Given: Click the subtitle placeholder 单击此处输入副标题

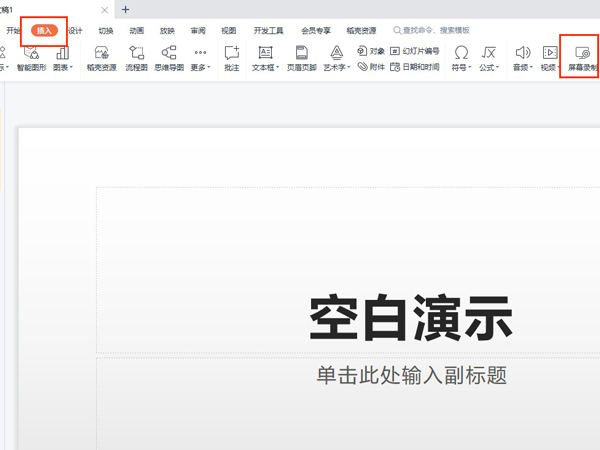Looking at the screenshot, I should [412, 375].
